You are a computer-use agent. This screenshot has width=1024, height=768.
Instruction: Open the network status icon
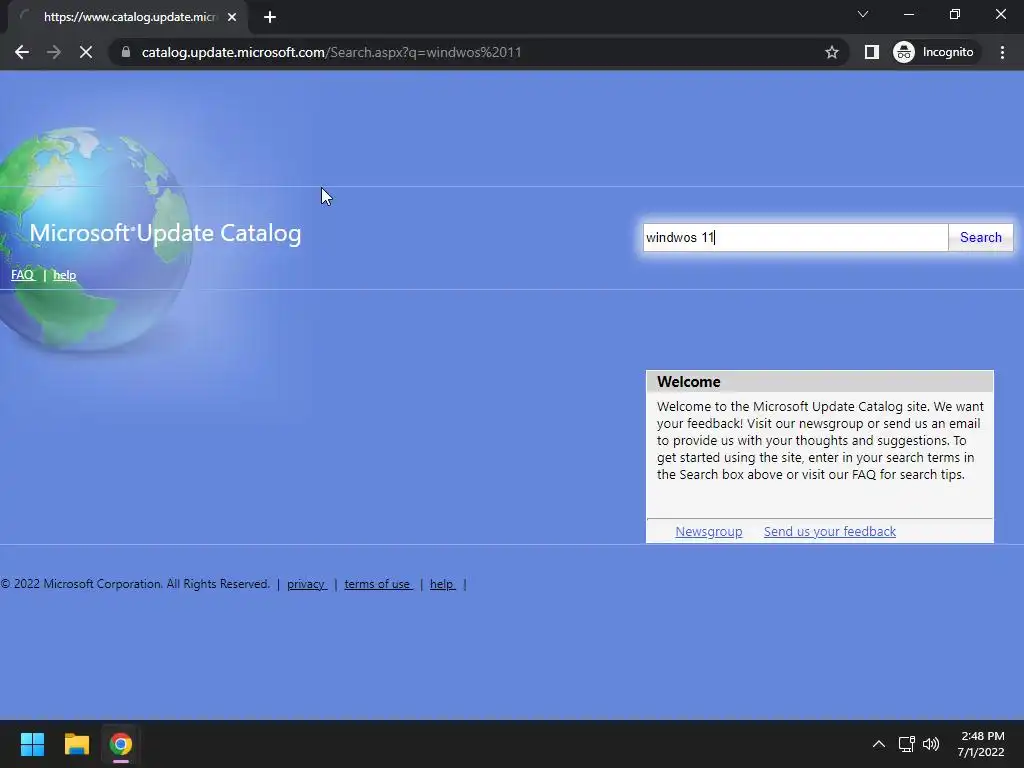[906, 744]
